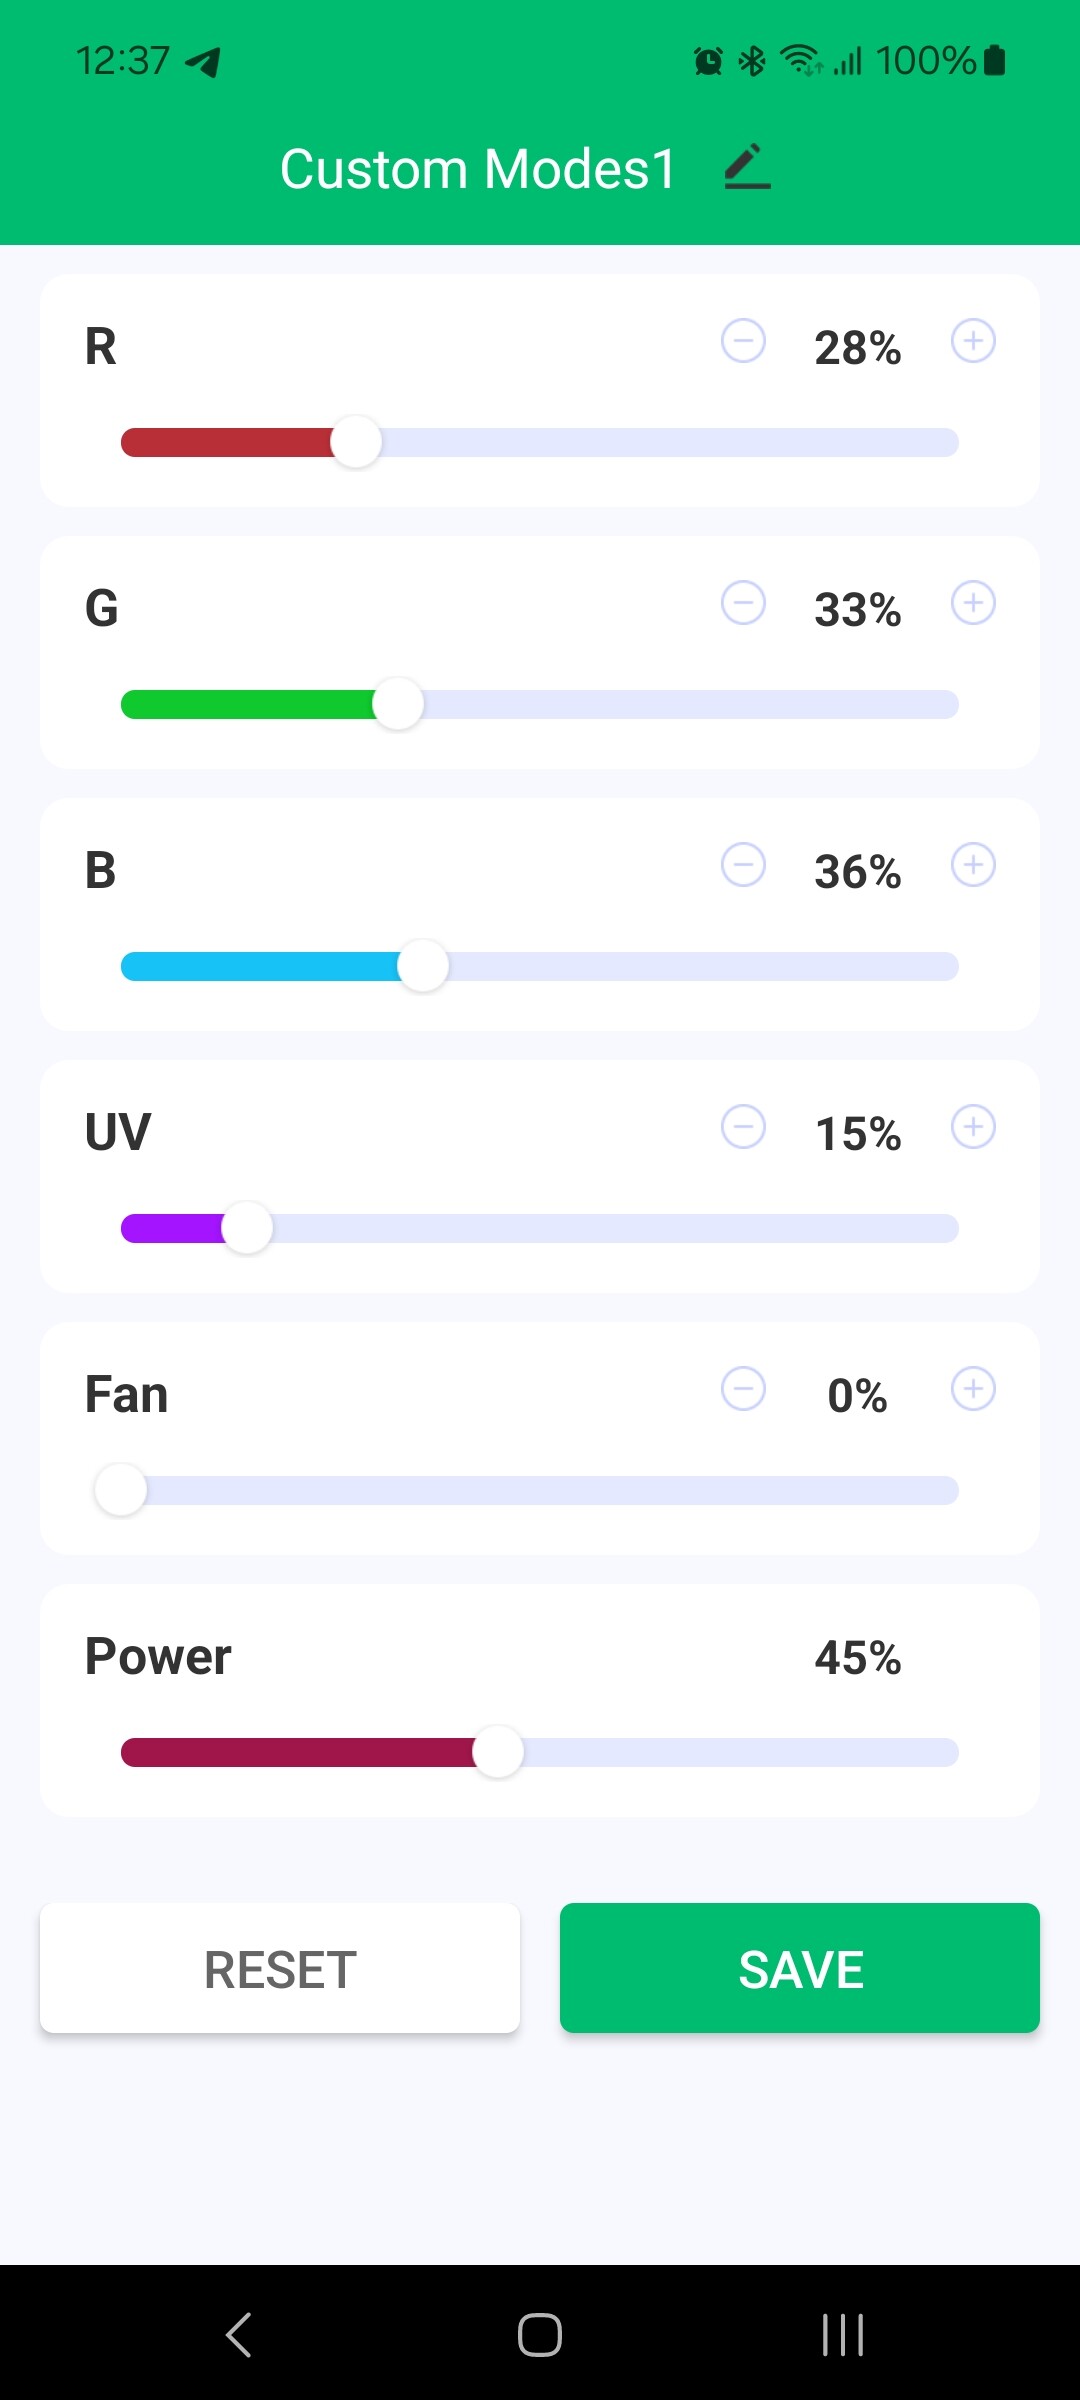Click the Fan slider handle at zero
Viewport: 1080px width, 2400px height.
pyautogui.click(x=121, y=1490)
